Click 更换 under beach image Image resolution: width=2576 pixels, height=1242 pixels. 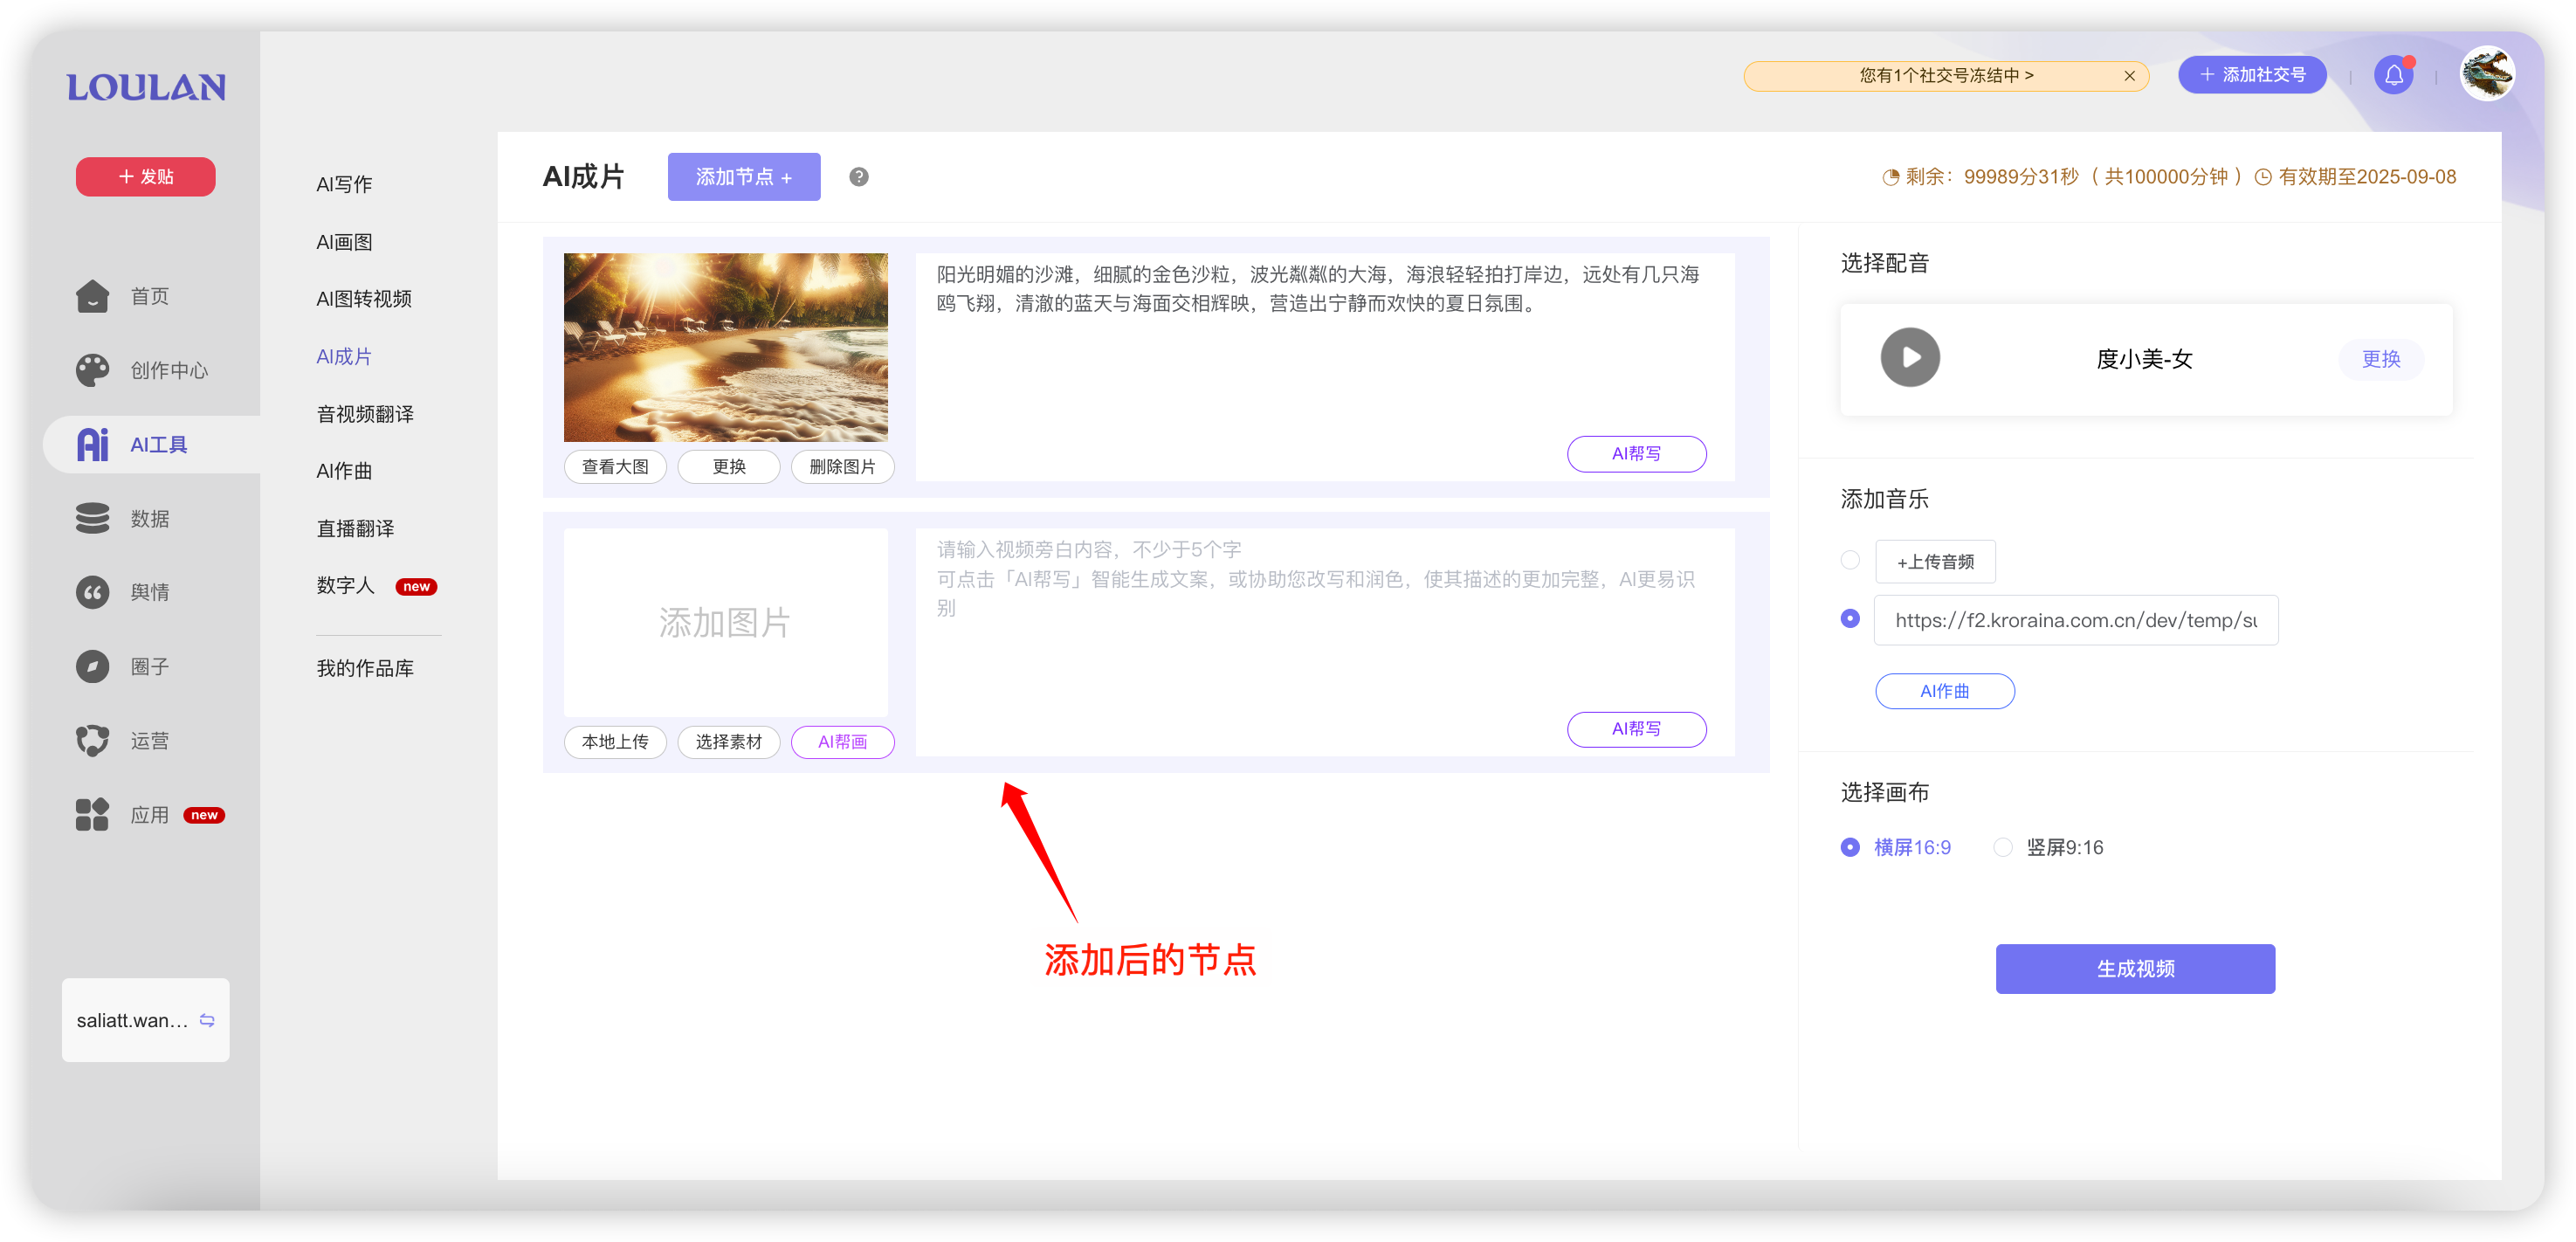click(729, 467)
